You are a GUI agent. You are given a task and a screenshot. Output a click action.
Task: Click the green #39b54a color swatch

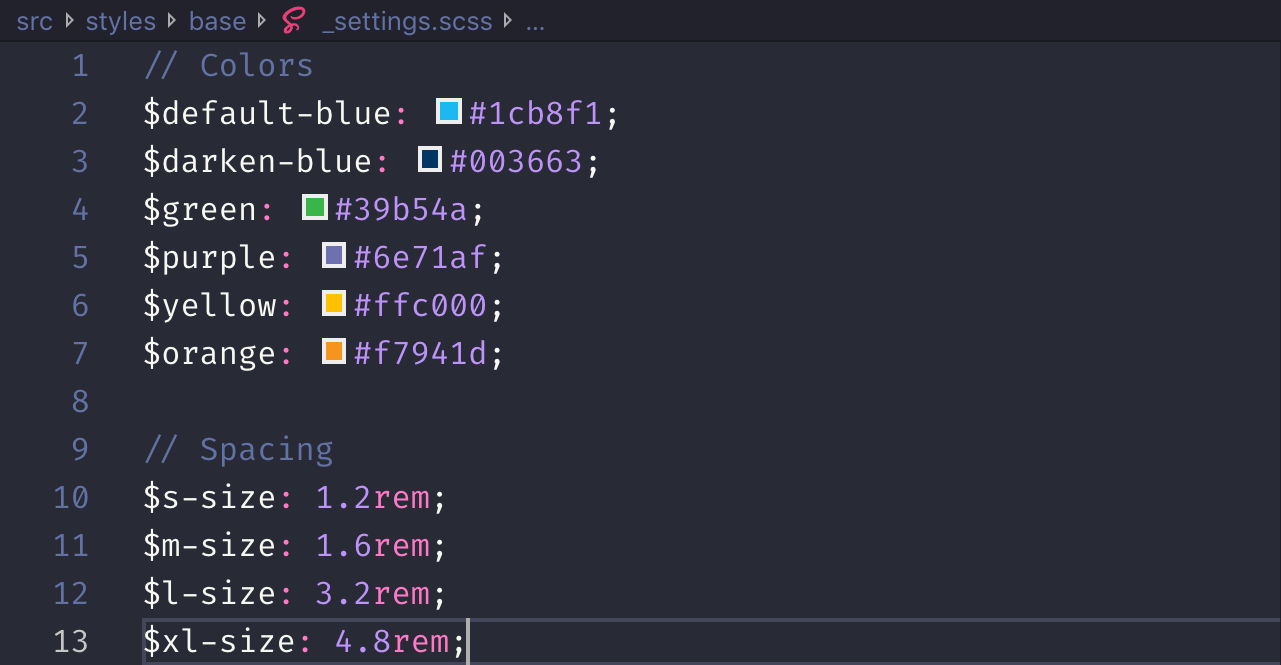pos(315,207)
